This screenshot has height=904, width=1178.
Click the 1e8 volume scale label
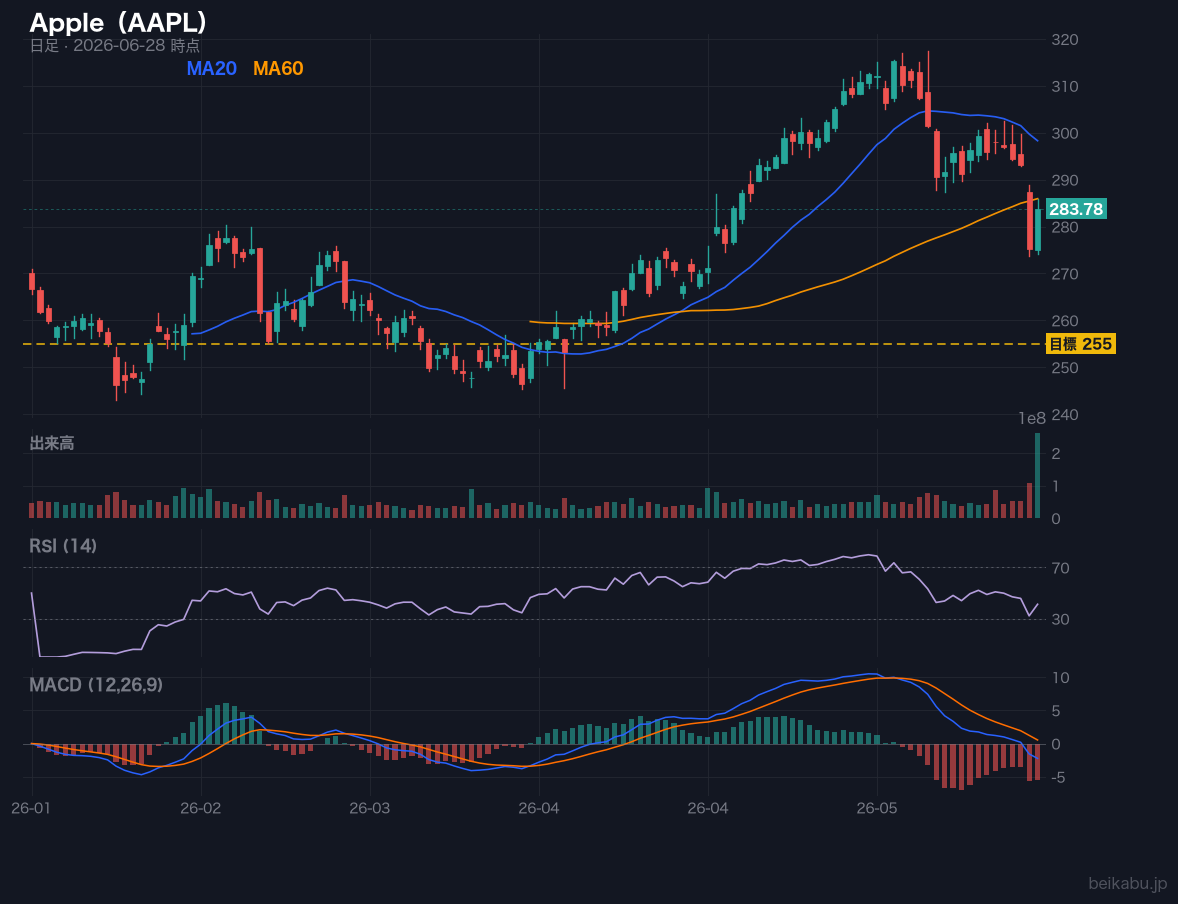[x=1032, y=419]
